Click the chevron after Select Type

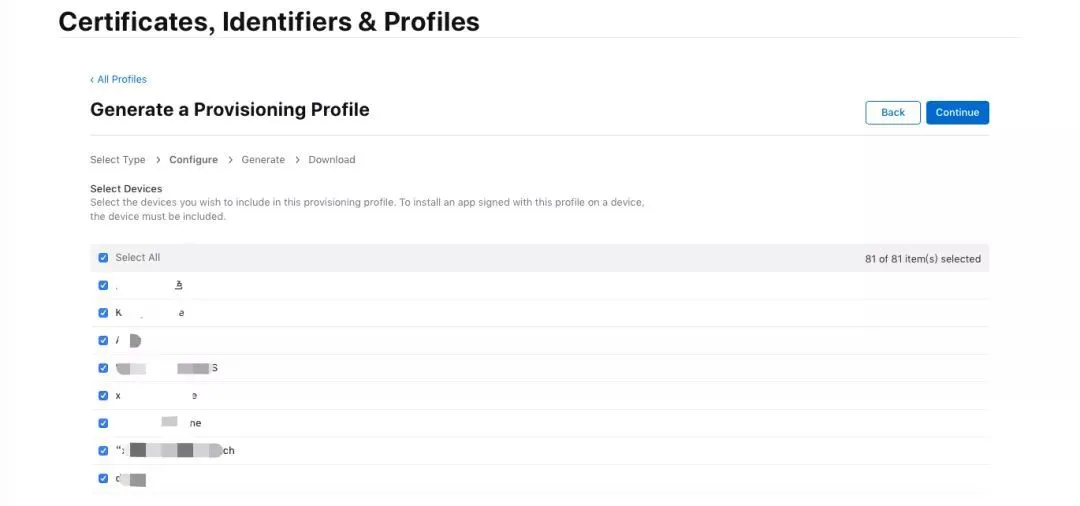pyautogui.click(x=158, y=160)
